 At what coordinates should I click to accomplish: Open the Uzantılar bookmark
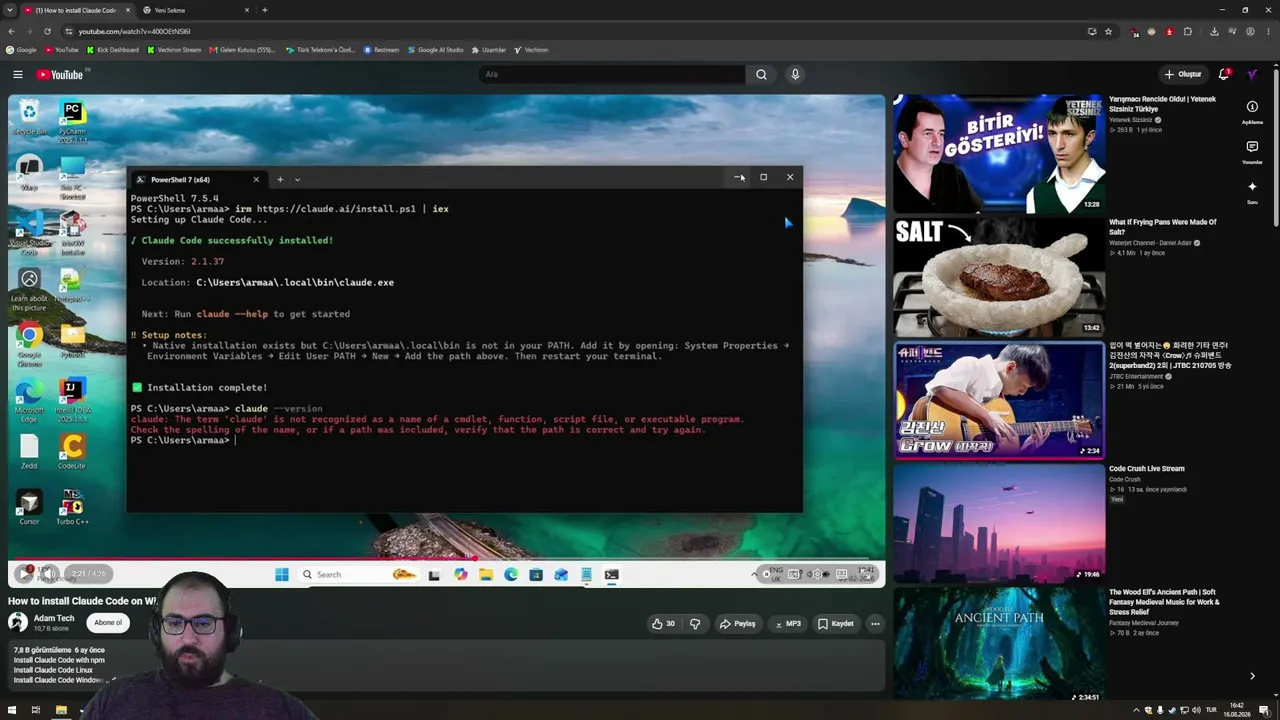(489, 49)
